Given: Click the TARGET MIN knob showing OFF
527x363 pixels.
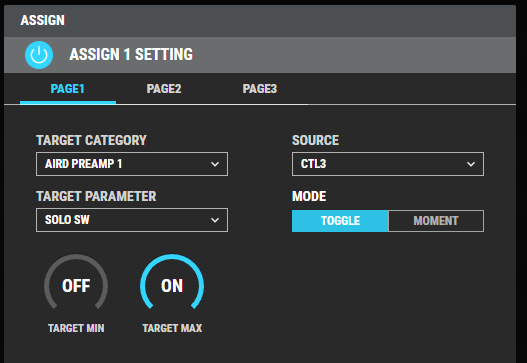Looking at the screenshot, I should pos(76,285).
